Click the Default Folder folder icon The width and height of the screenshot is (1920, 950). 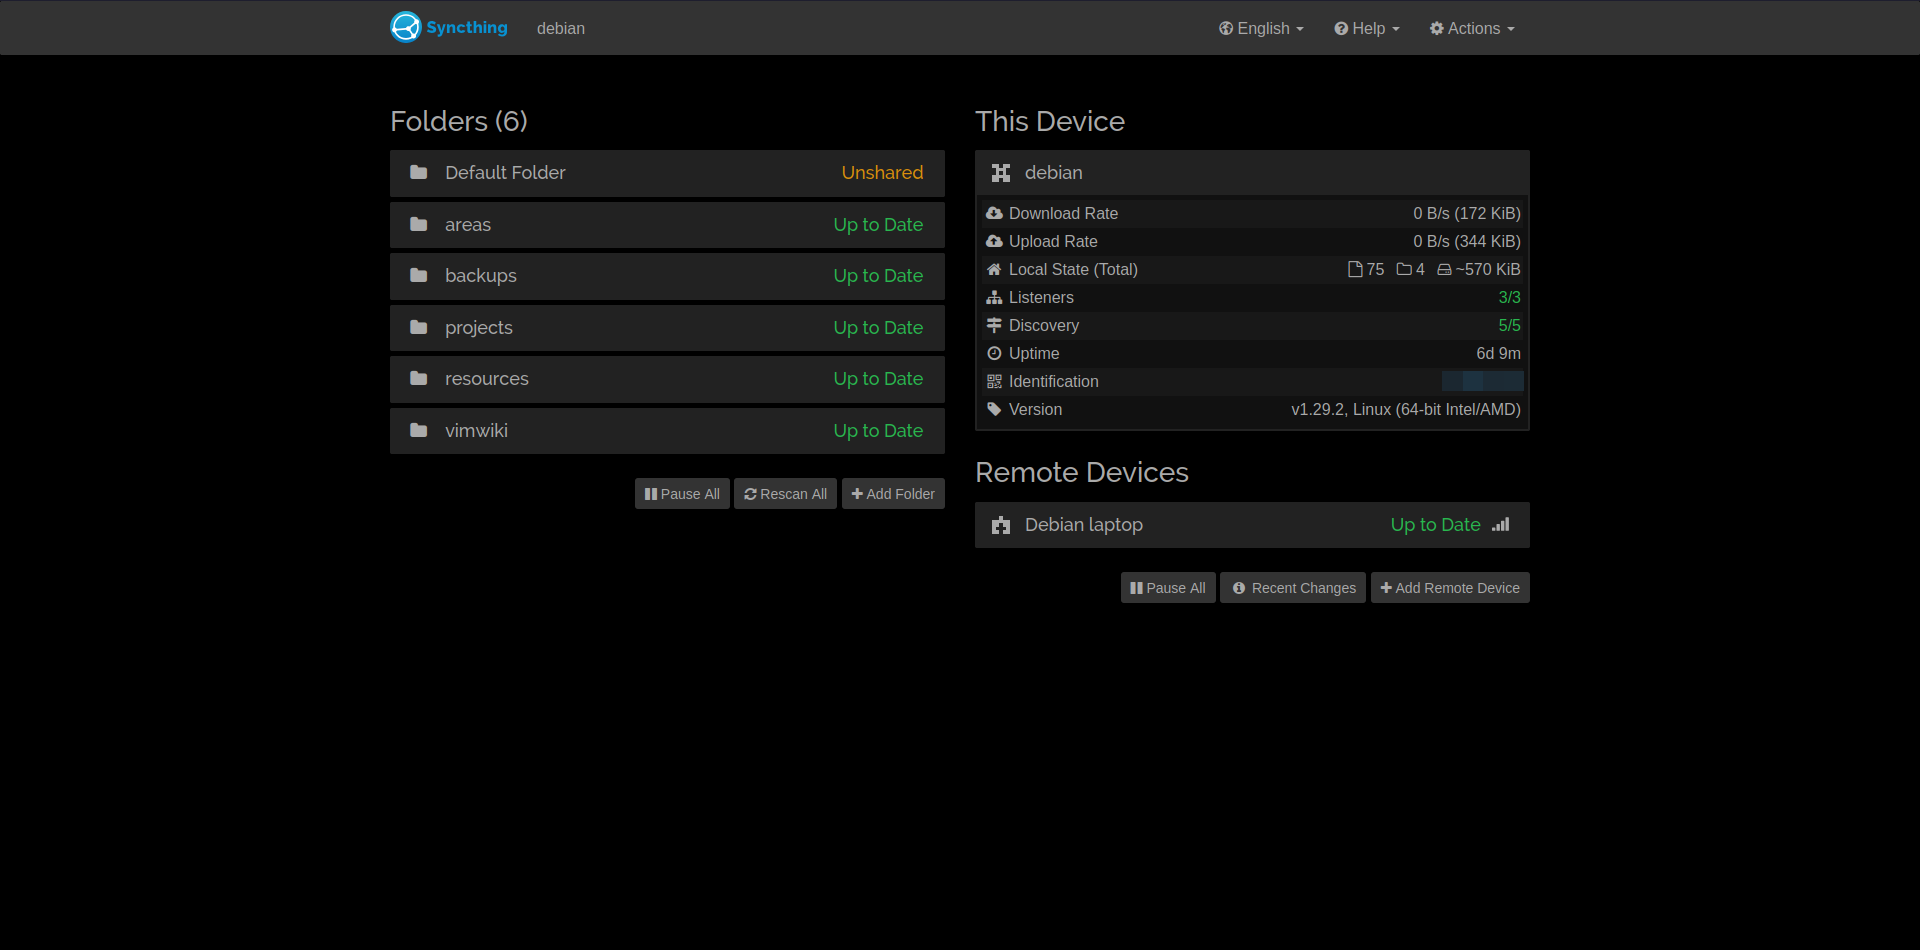pos(419,173)
